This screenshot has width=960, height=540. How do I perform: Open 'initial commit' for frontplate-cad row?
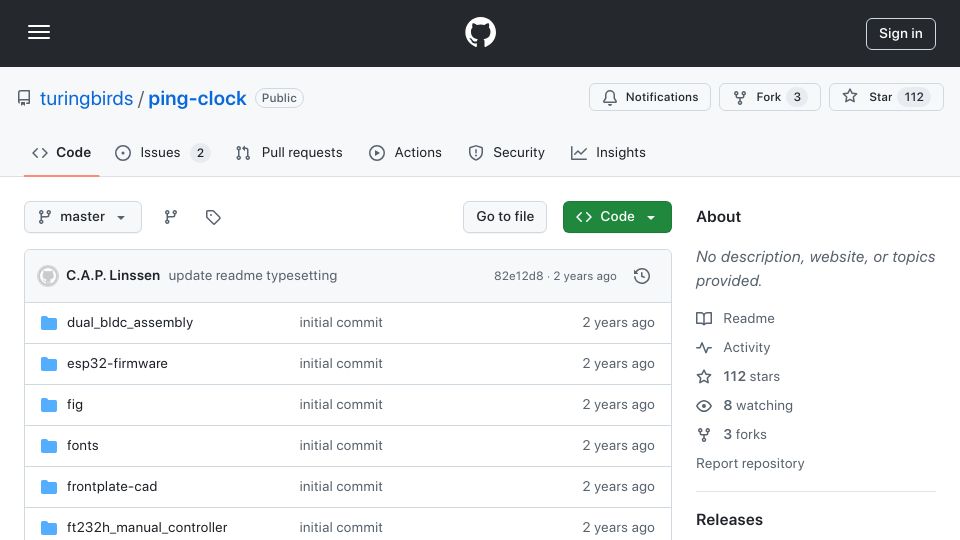pyautogui.click(x=341, y=487)
